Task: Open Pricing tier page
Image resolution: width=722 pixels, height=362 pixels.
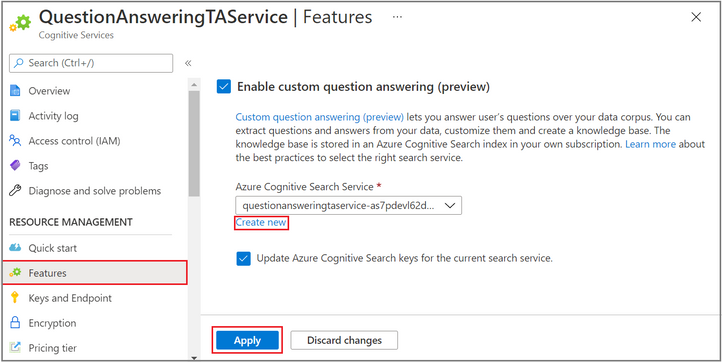Action: pyautogui.click(x=52, y=348)
